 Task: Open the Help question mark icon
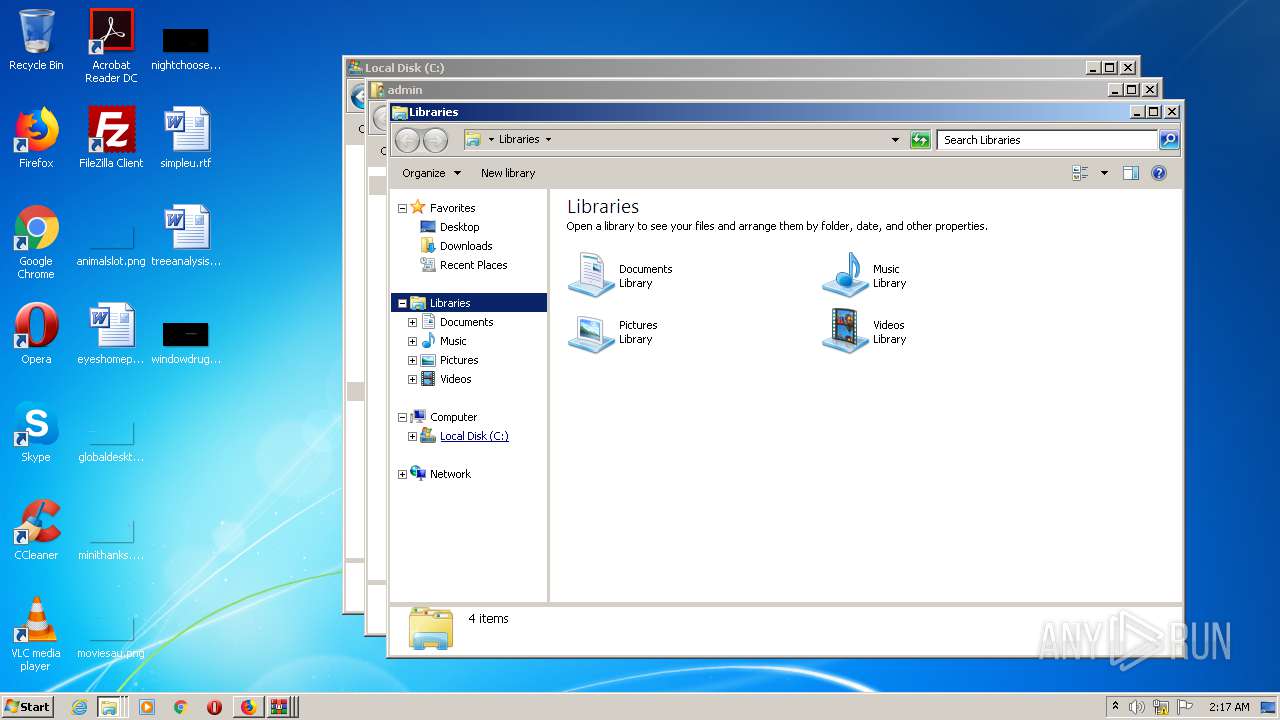1159,173
